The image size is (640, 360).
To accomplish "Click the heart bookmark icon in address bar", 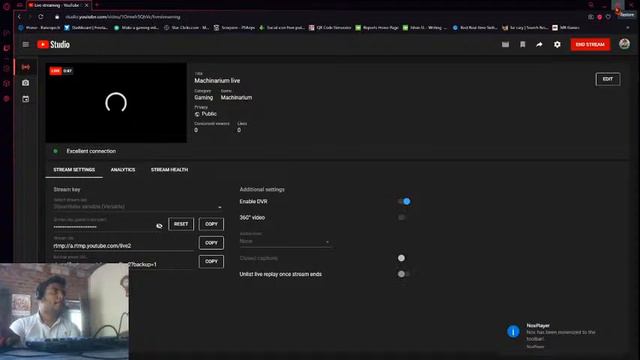I will (x=608, y=17).
